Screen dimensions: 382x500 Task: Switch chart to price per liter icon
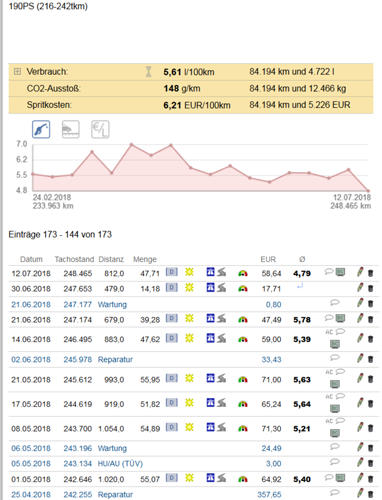(x=100, y=129)
